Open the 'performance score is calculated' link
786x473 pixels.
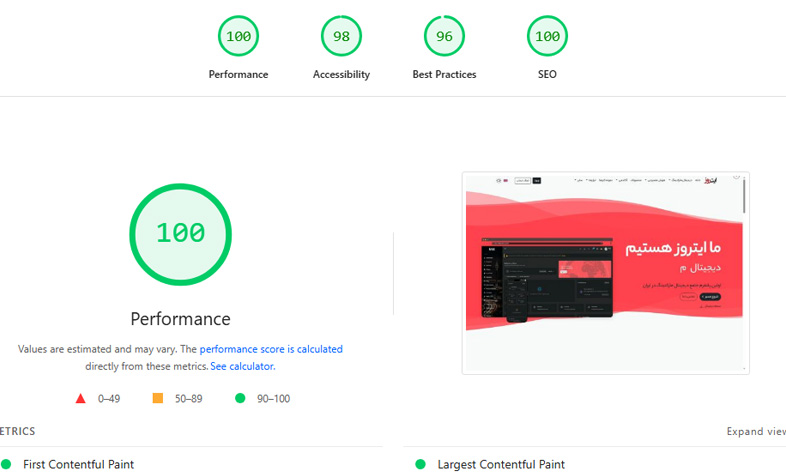(271, 349)
